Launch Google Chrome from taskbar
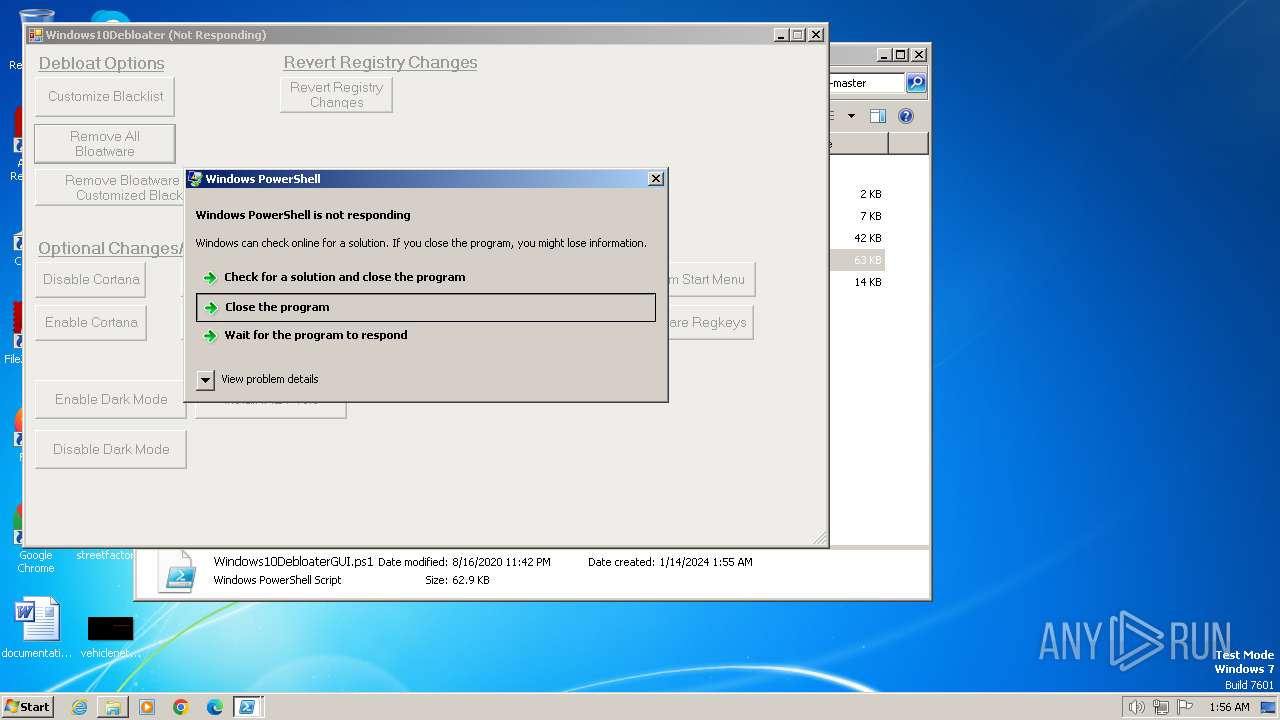 181,707
